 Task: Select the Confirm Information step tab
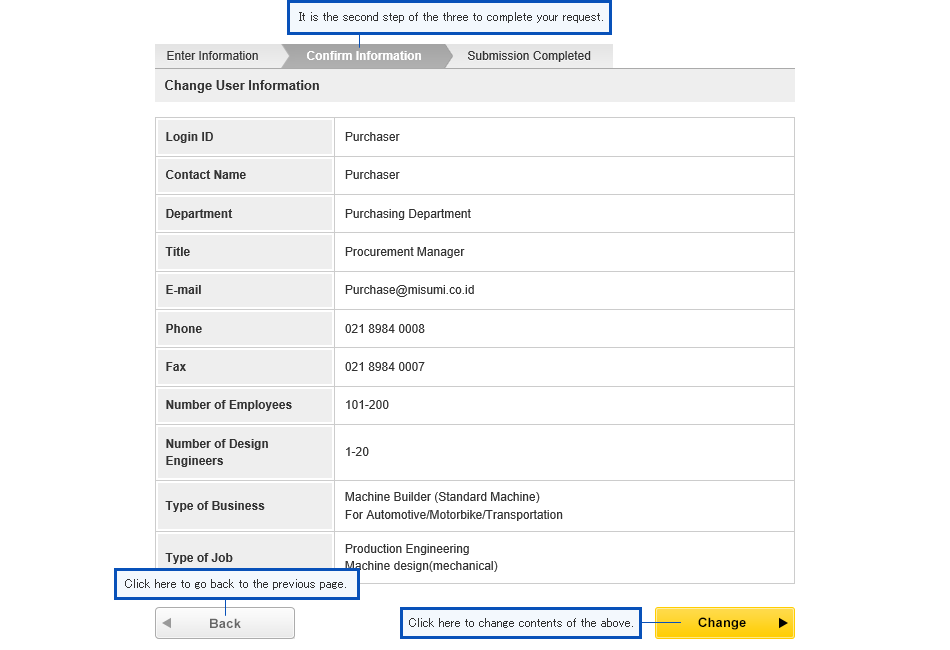pyautogui.click(x=364, y=56)
